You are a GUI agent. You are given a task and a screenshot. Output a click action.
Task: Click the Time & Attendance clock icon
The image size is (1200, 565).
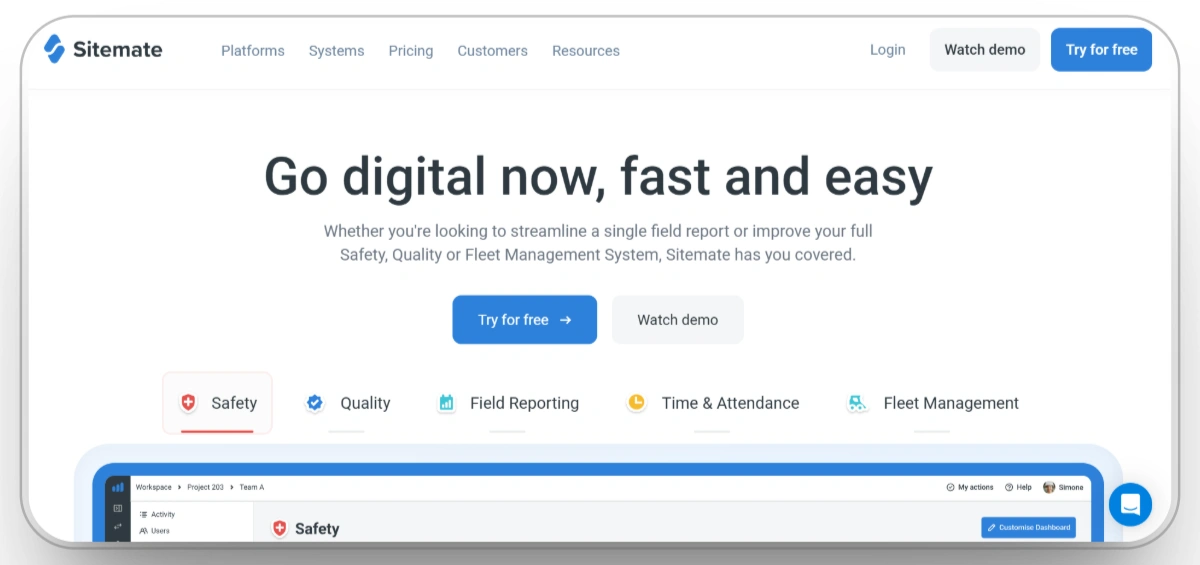tap(636, 403)
